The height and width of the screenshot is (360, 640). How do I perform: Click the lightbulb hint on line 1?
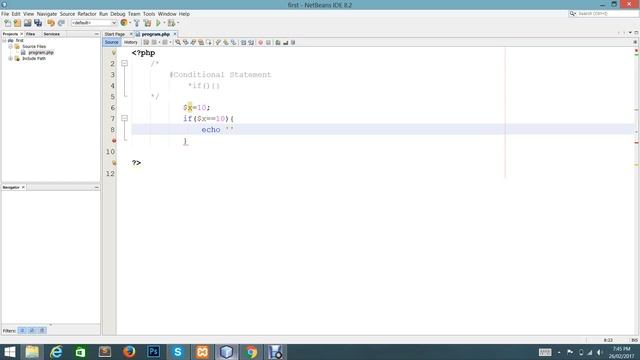click(114, 53)
